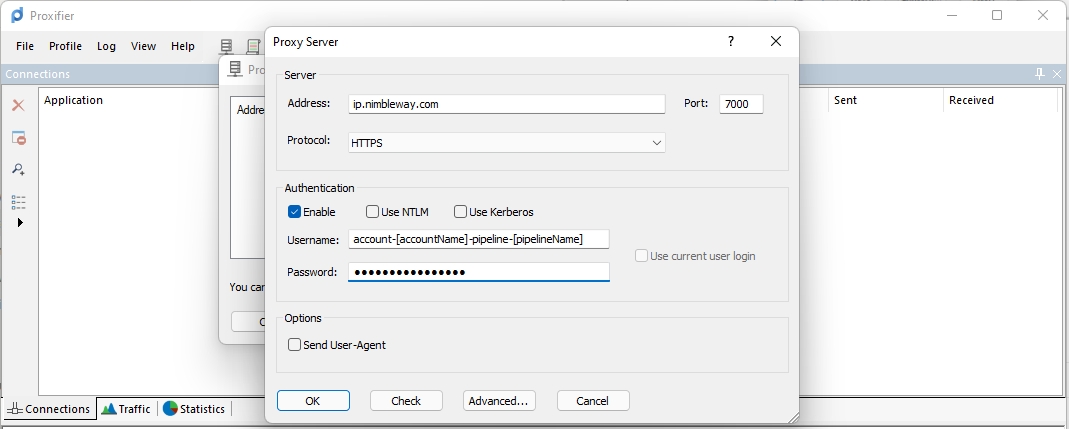Open the Profile menu
This screenshot has width=1069, height=429.
tap(65, 46)
